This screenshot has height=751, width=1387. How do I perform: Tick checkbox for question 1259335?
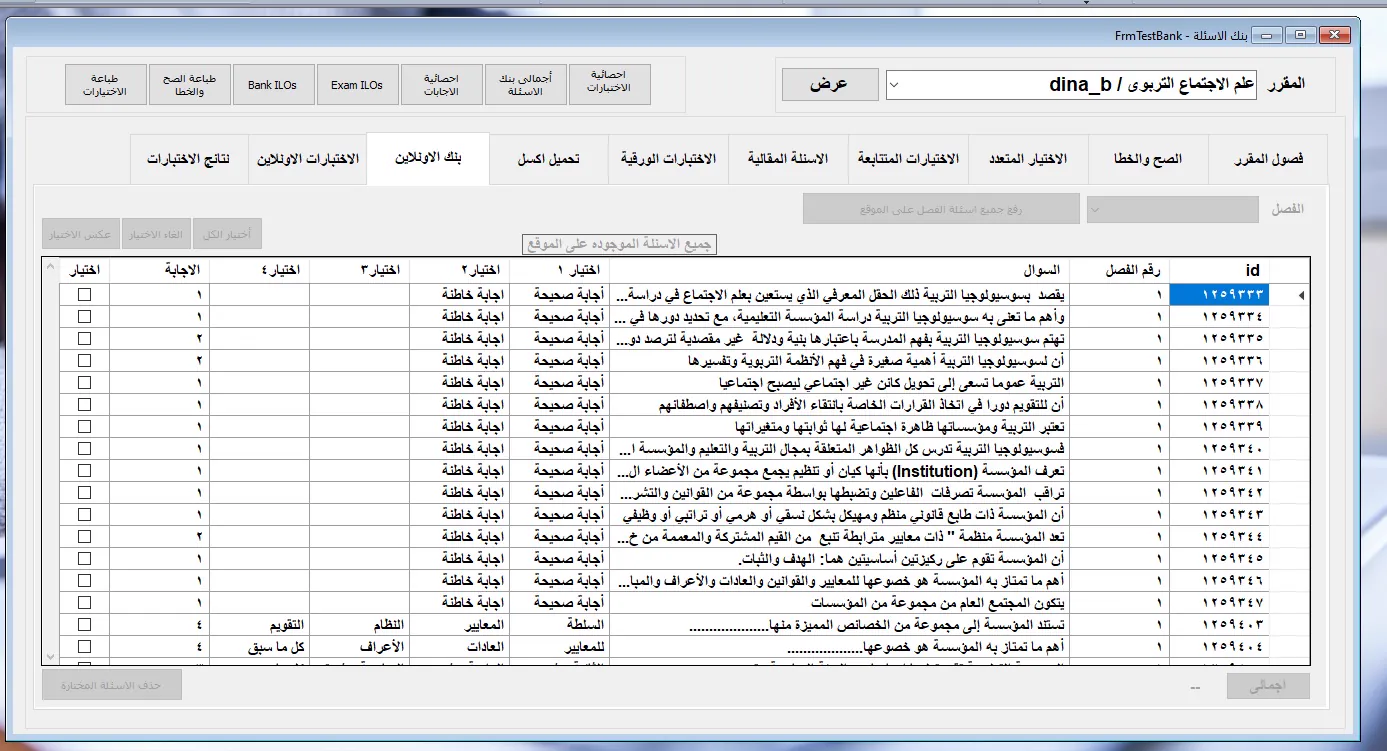click(84, 339)
